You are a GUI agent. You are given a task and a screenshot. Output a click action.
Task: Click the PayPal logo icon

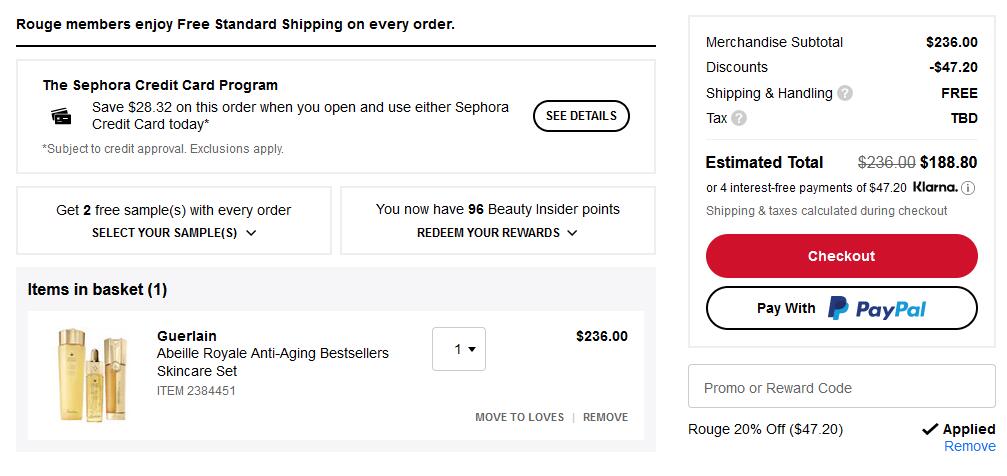coord(838,308)
